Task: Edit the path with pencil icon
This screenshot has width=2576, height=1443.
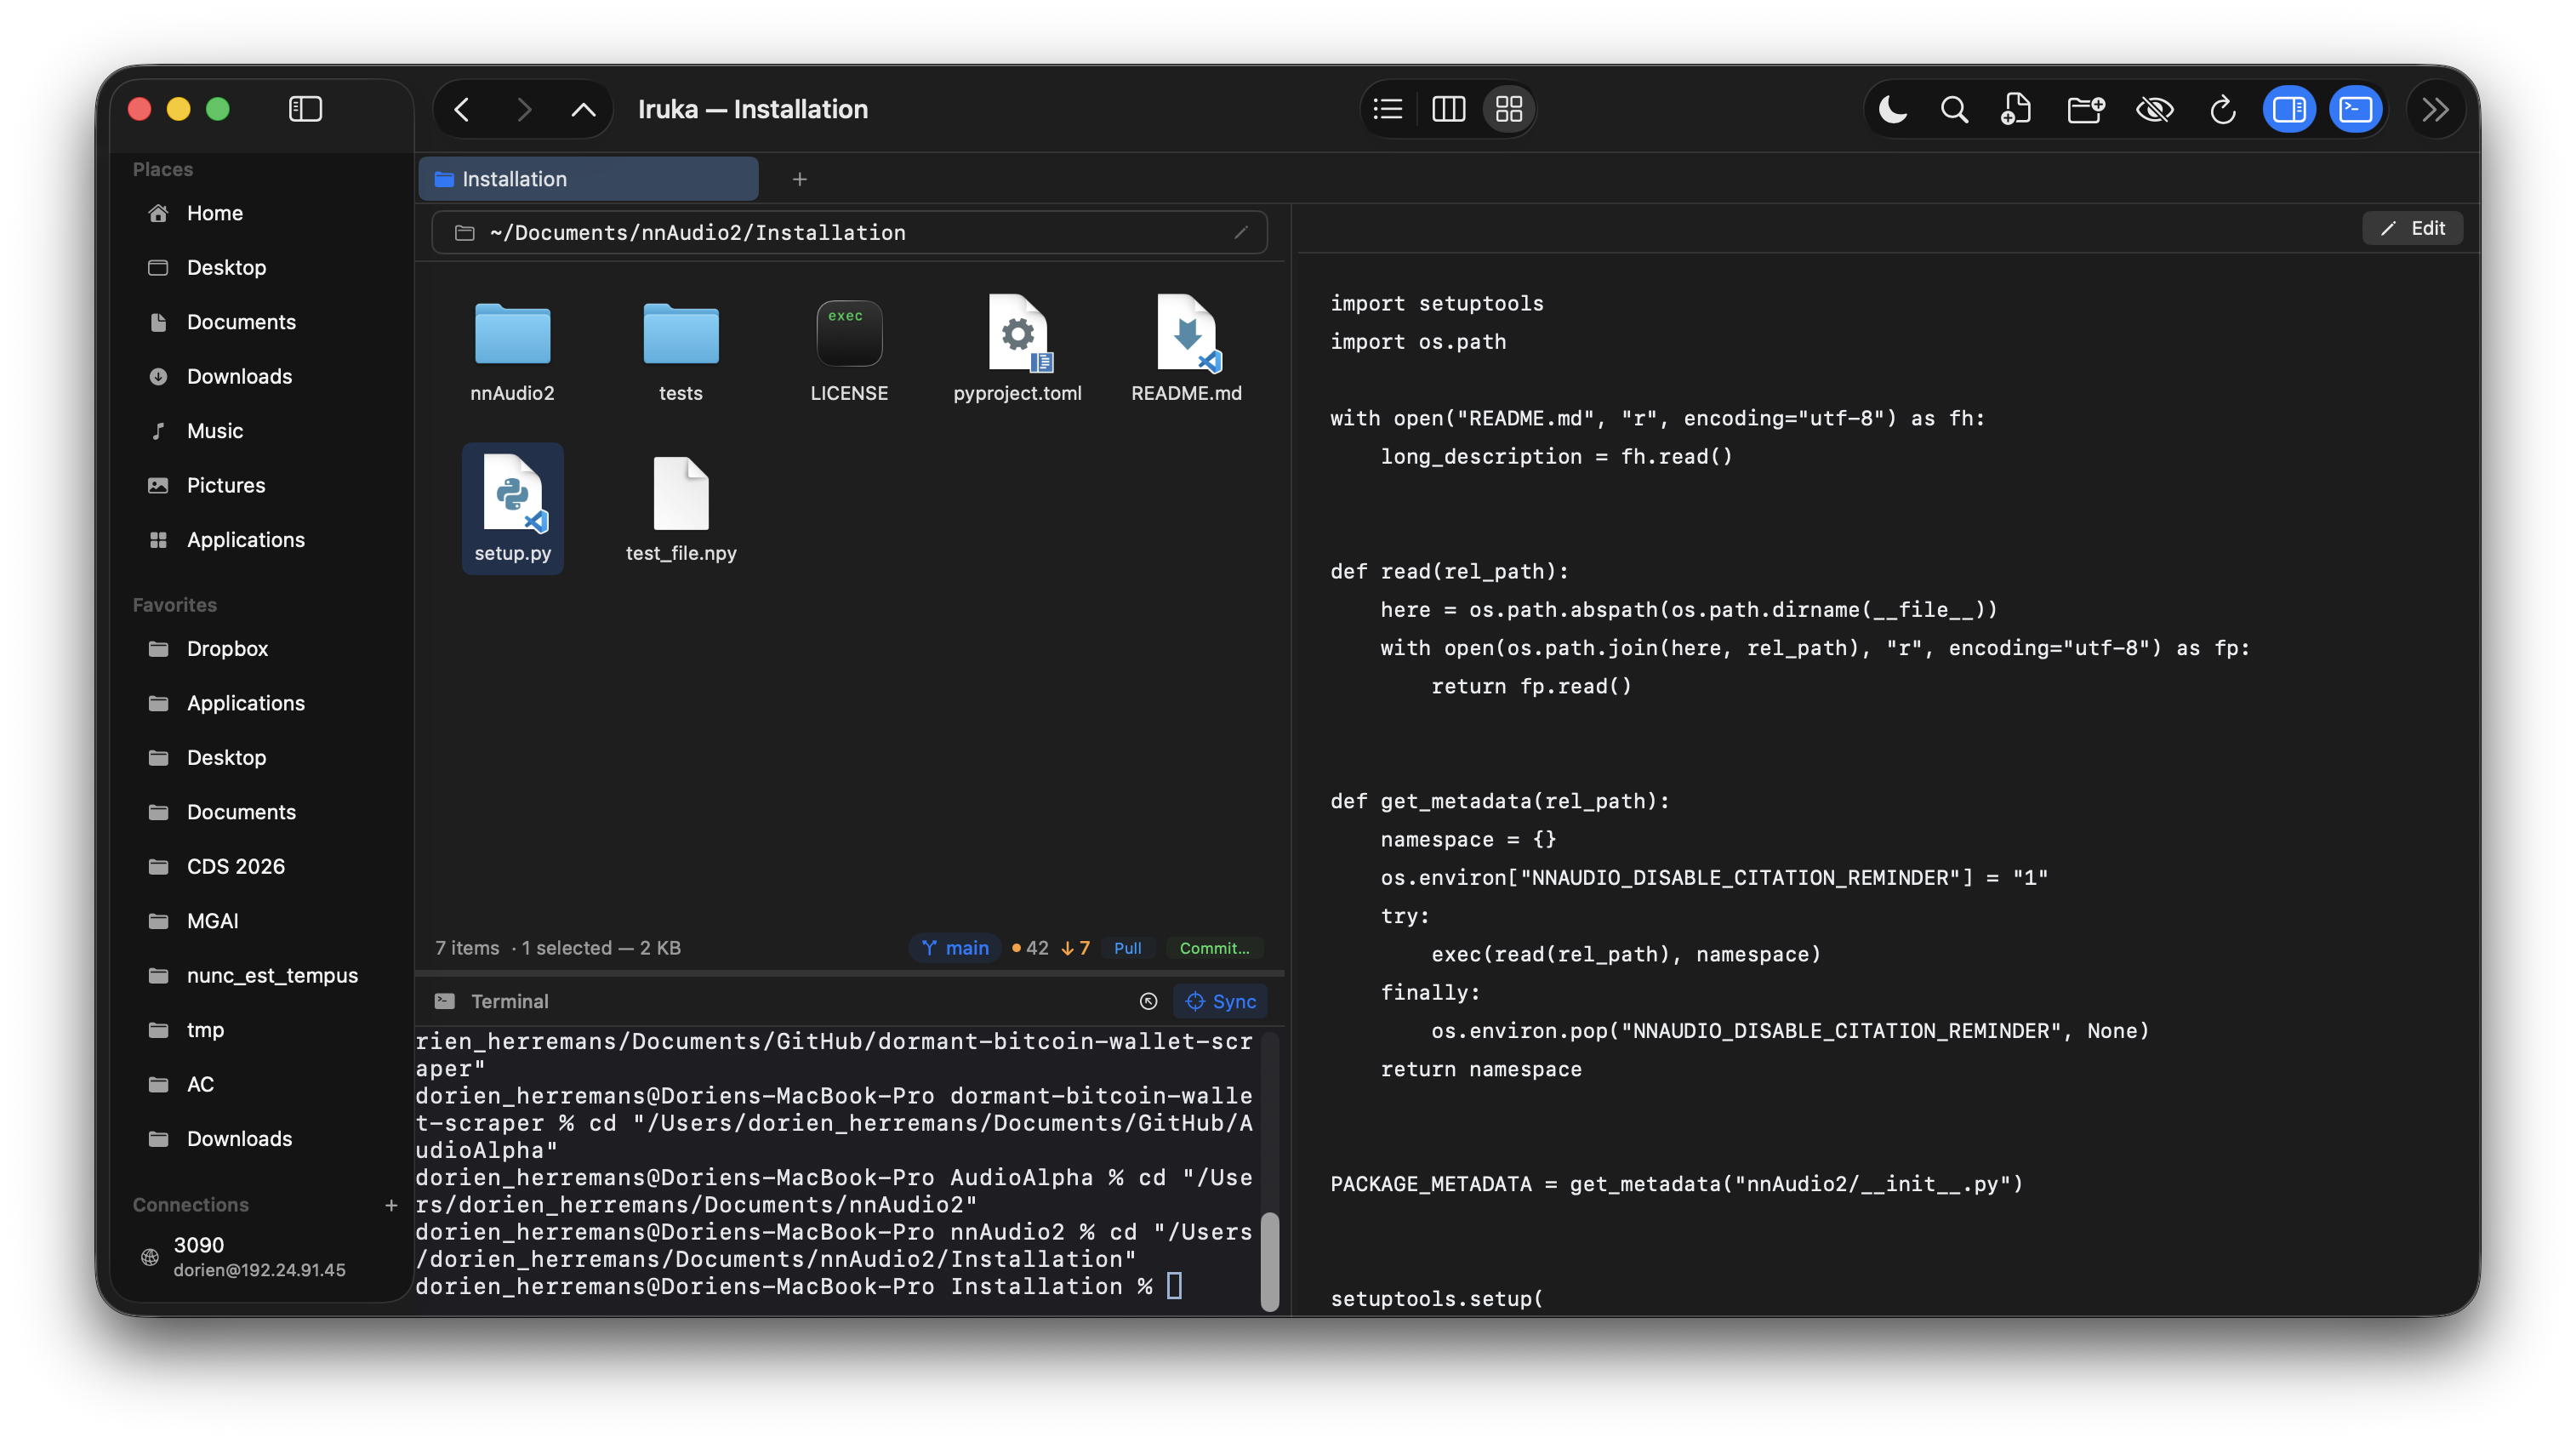Action: tap(1241, 232)
